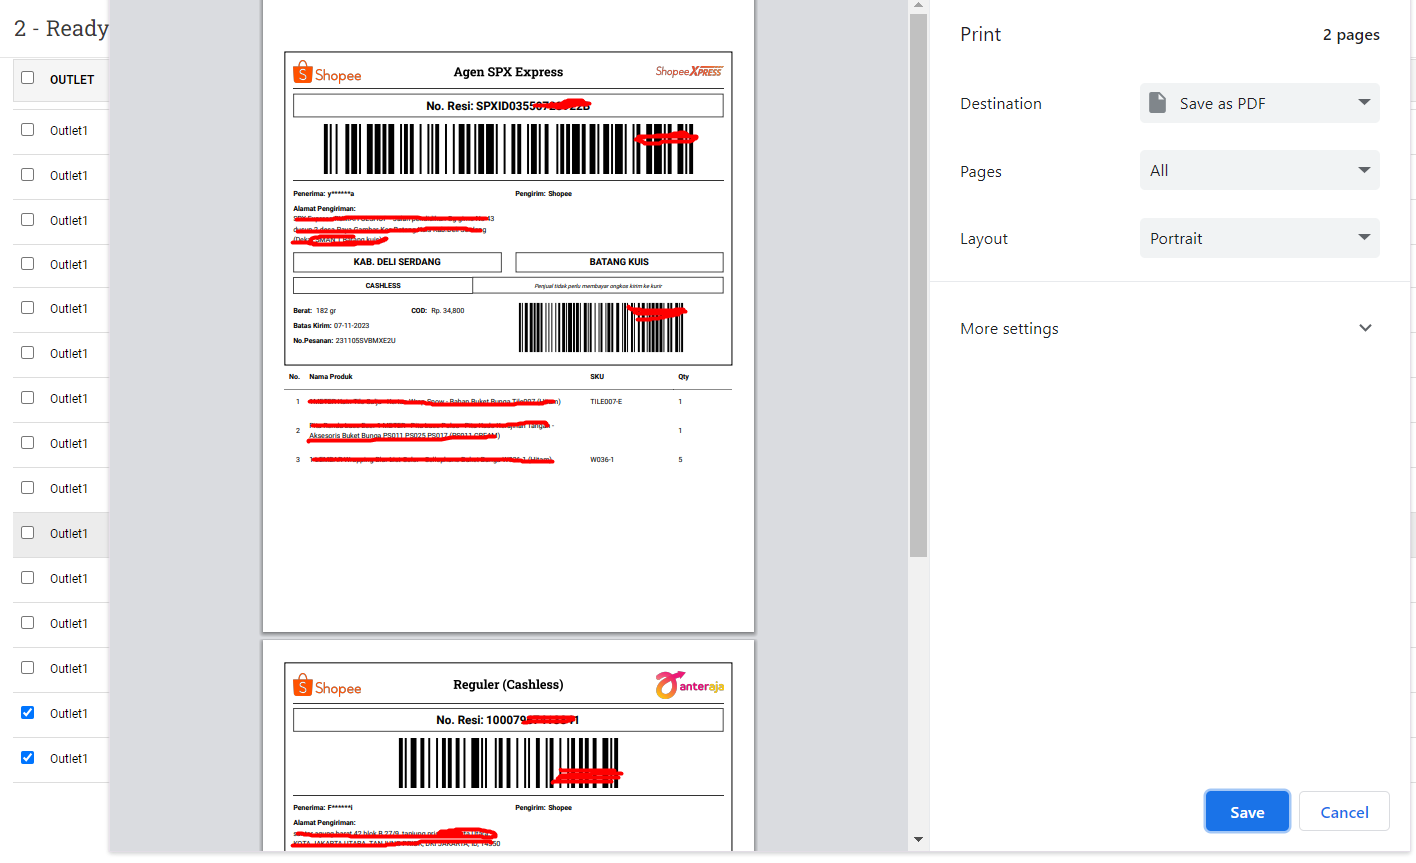Open the Destination dropdown showing Save as PDF
Screen dimensions: 1416x863
(x=1260, y=103)
